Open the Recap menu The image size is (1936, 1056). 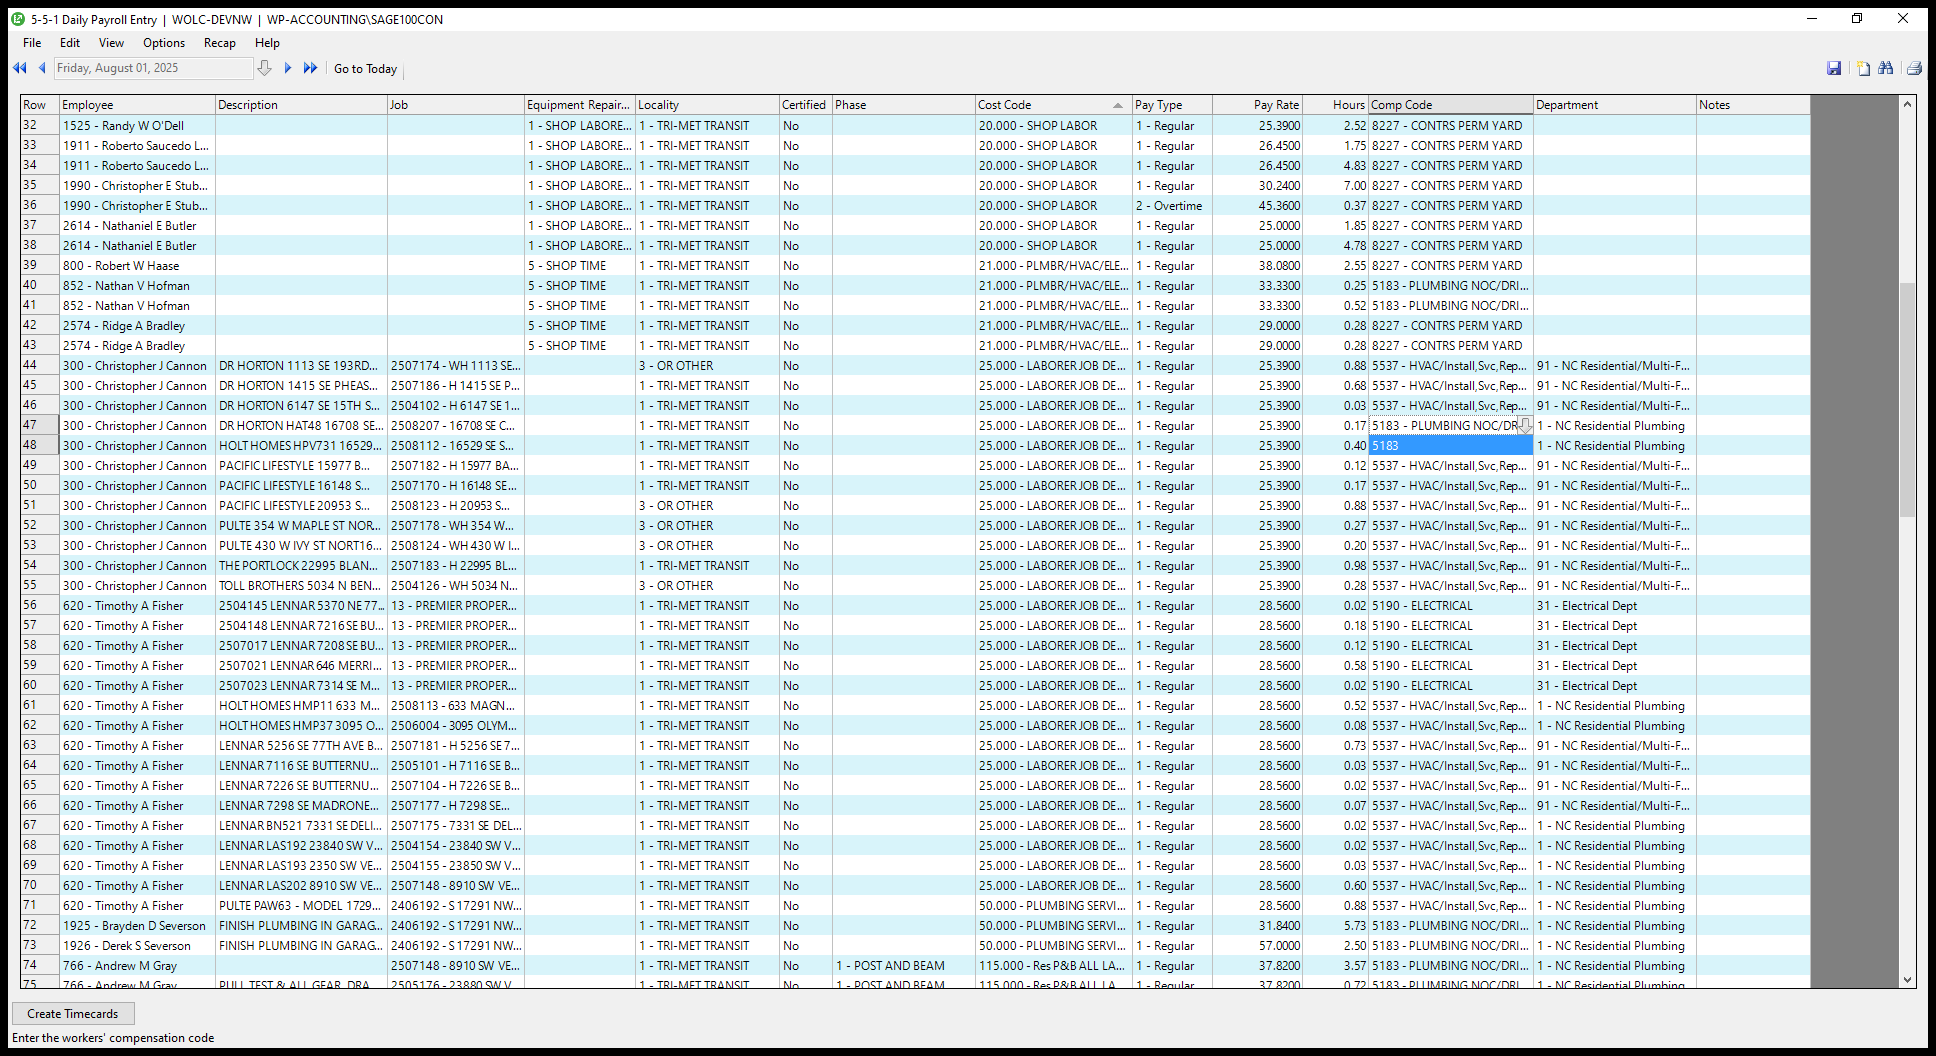click(219, 42)
